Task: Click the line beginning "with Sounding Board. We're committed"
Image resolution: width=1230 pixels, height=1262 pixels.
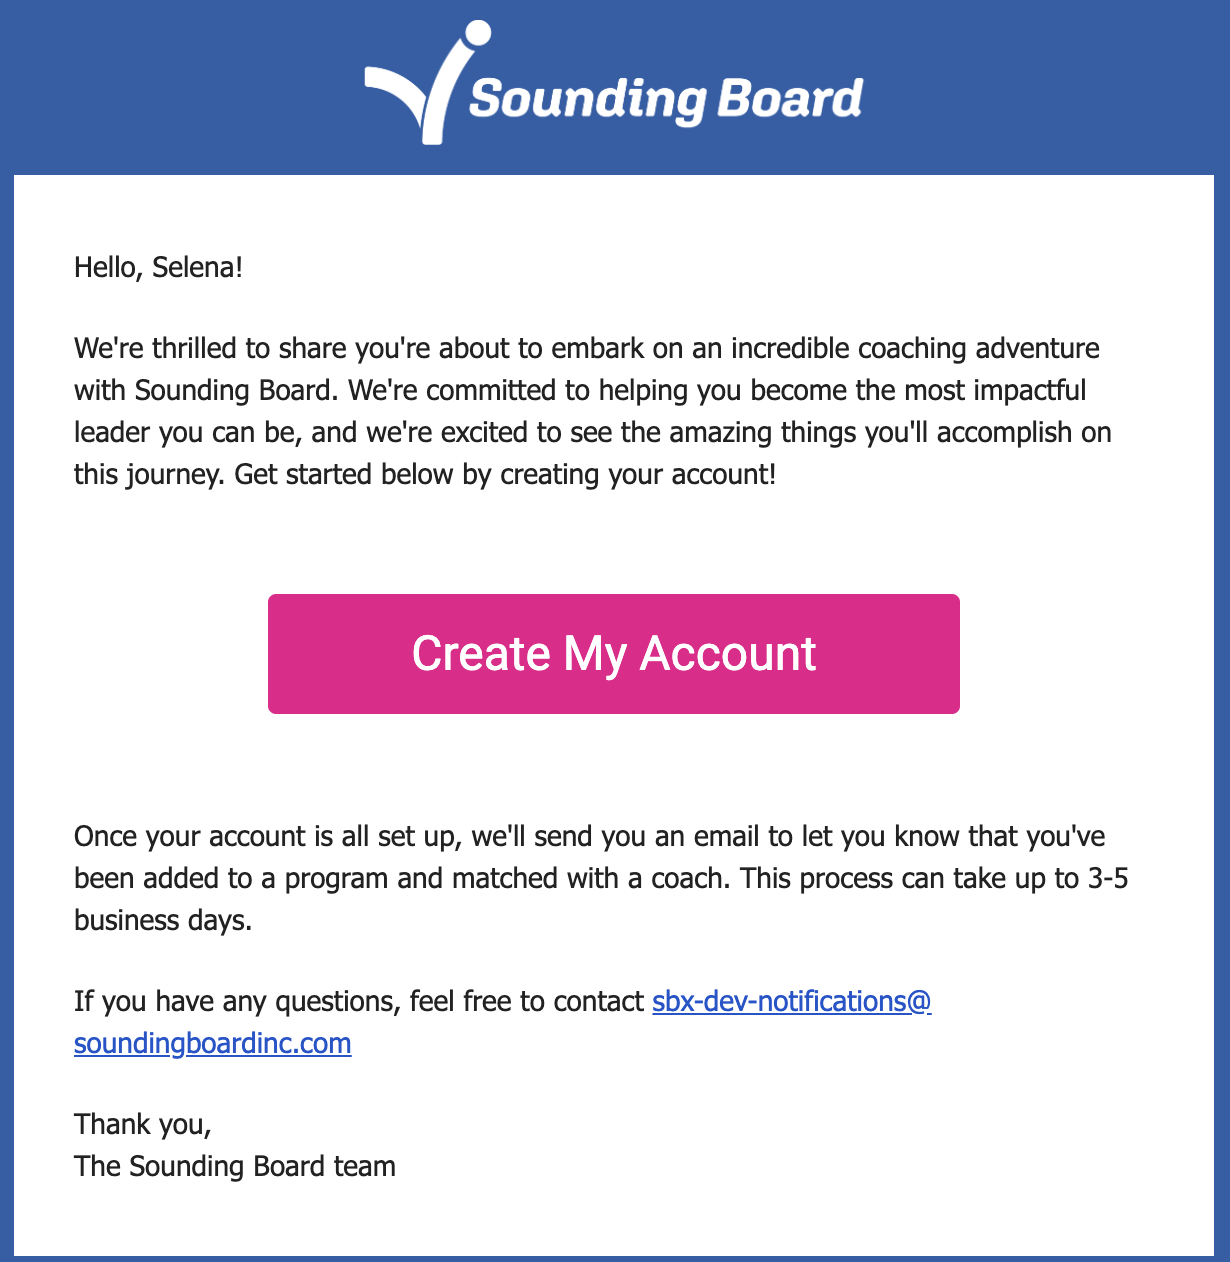Action: [x=580, y=390]
